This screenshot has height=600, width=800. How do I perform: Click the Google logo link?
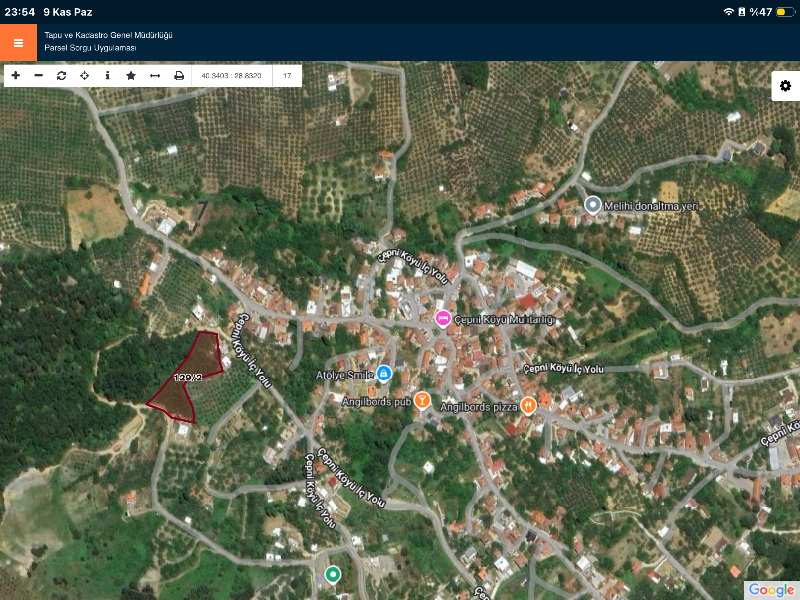pos(770,589)
